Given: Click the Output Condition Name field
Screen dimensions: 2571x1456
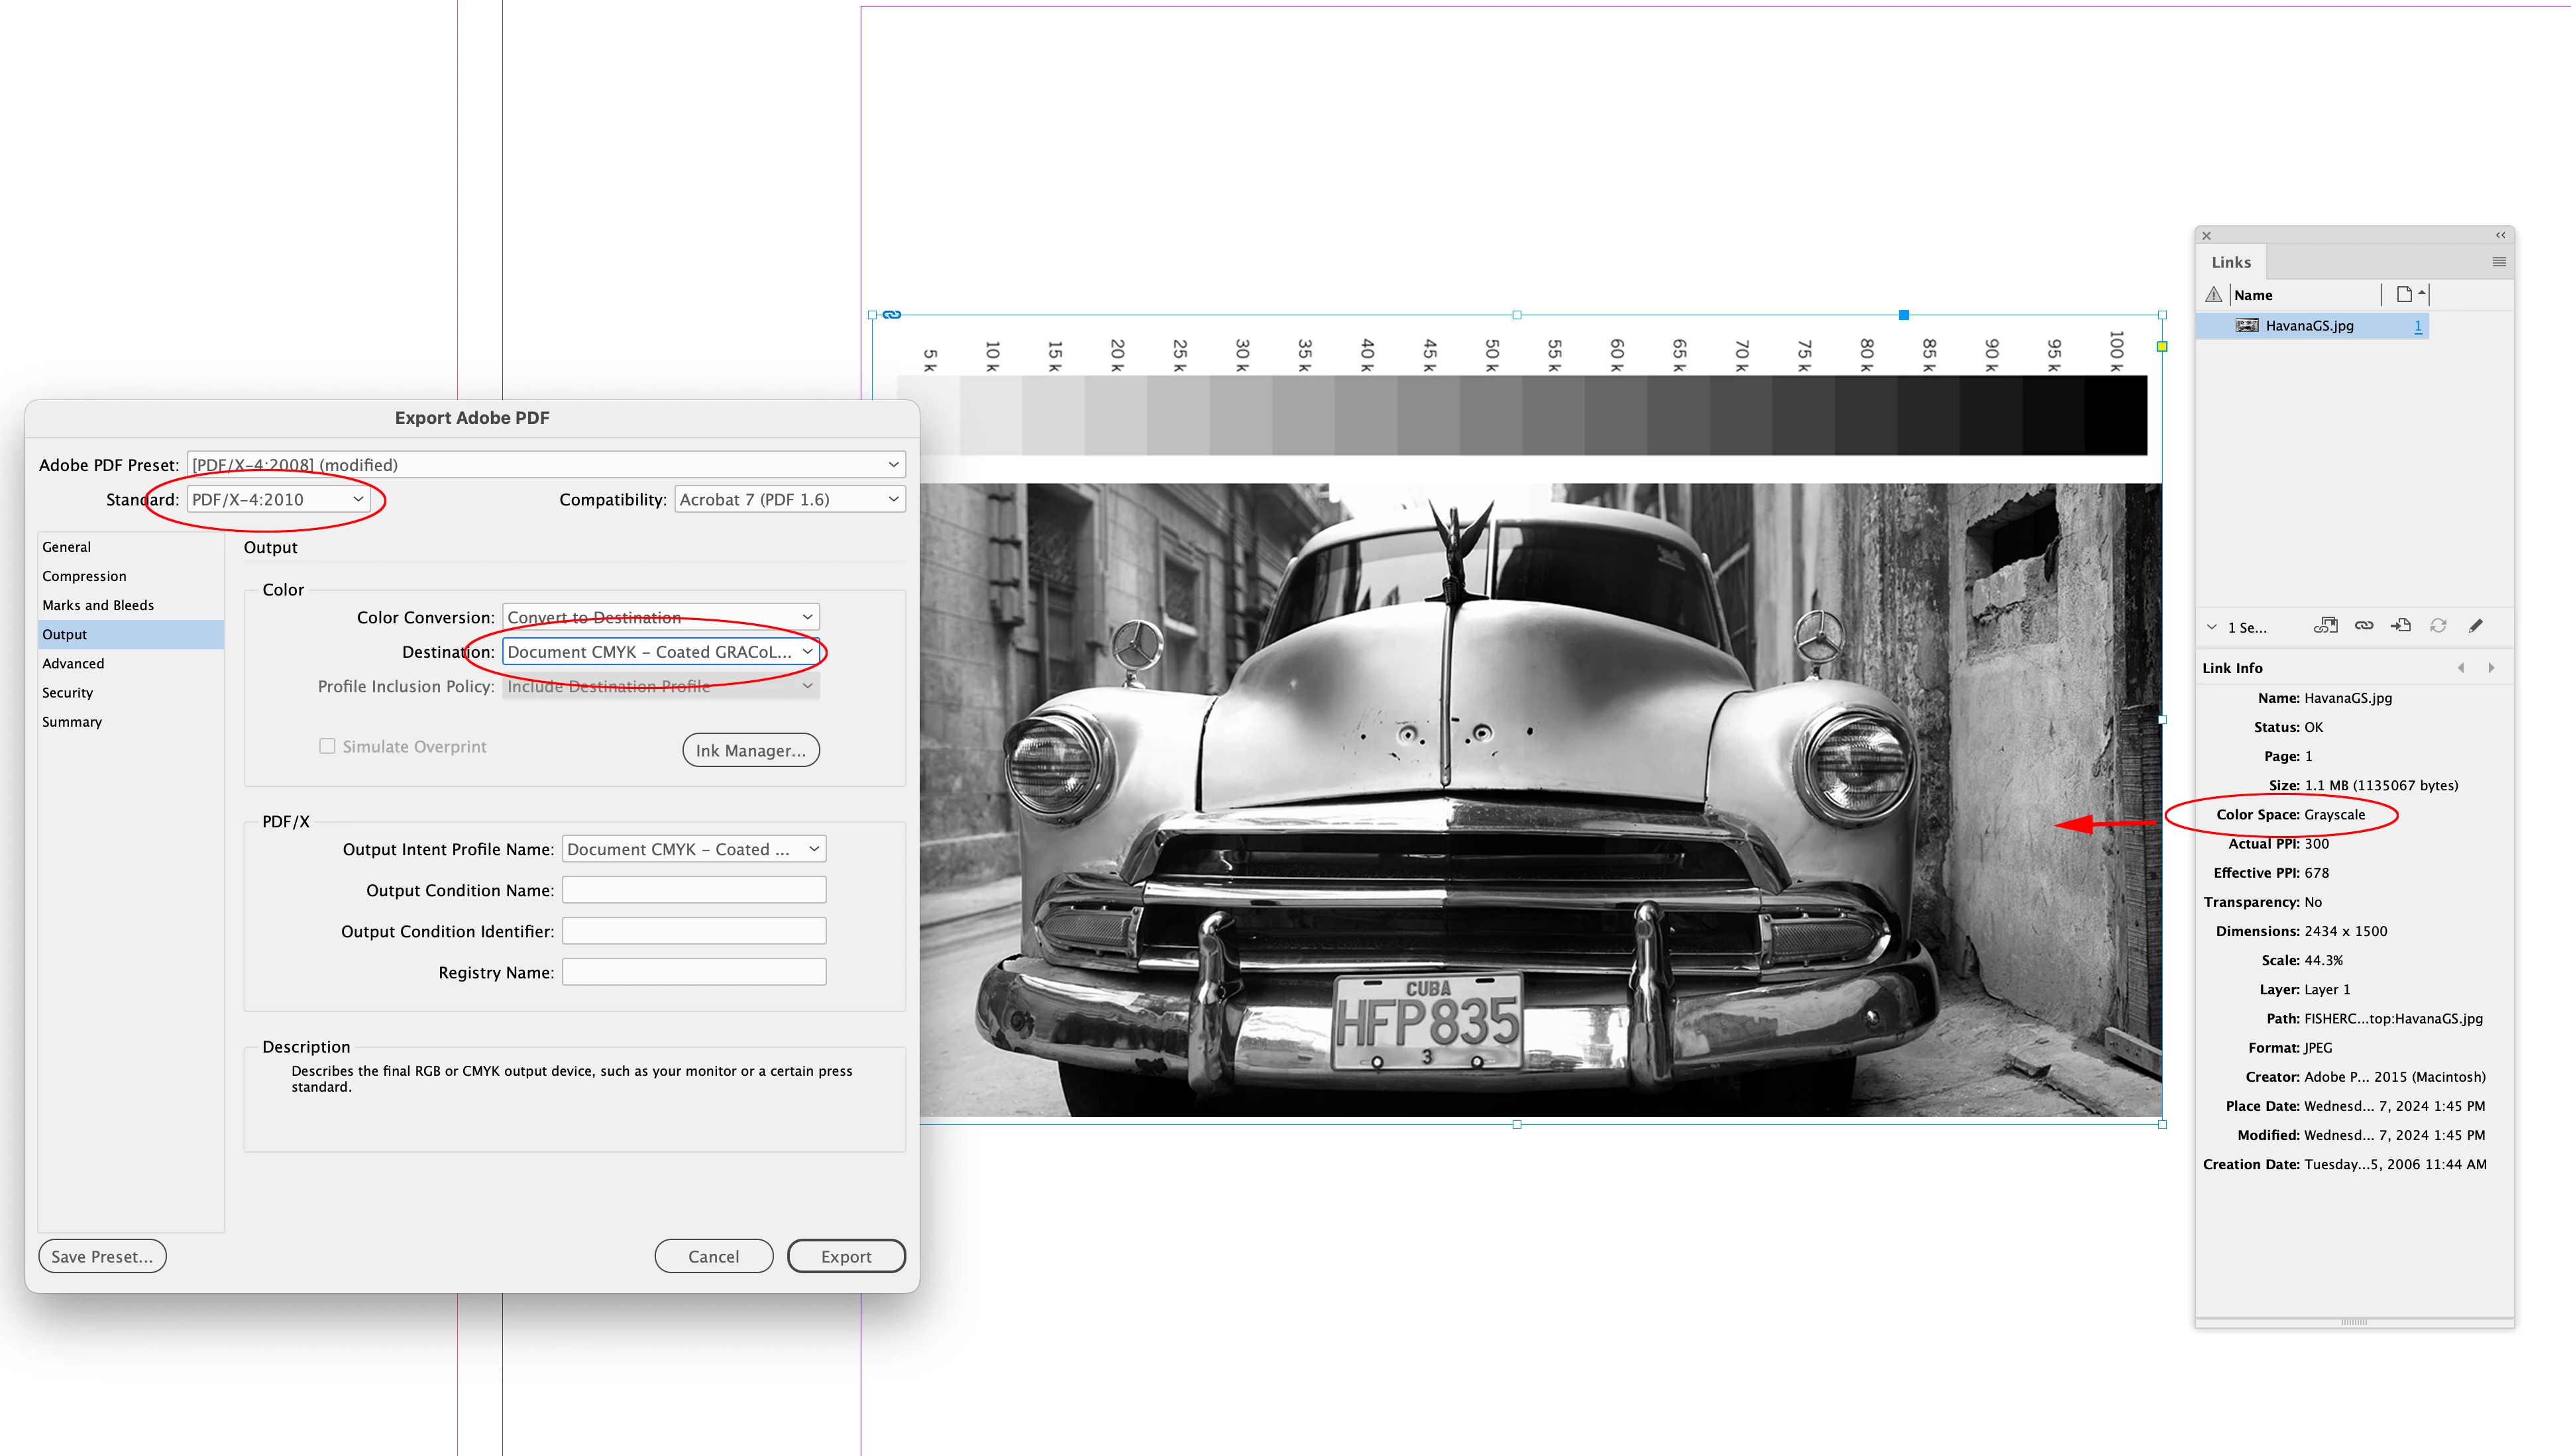Looking at the screenshot, I should pyautogui.click(x=694, y=890).
